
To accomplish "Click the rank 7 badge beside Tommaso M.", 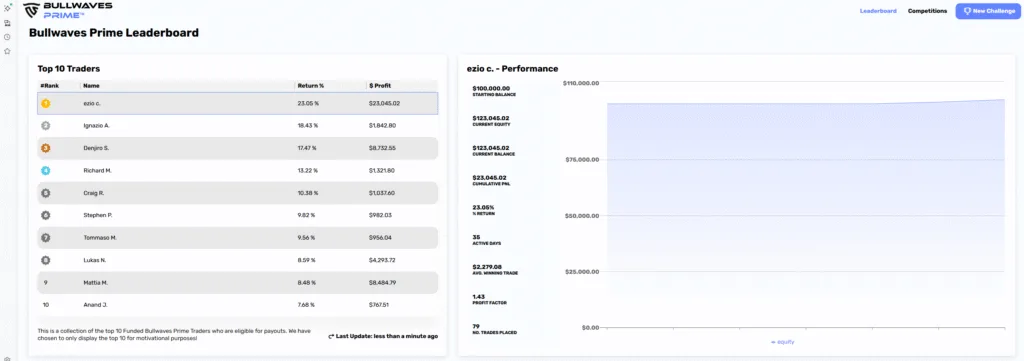I will point(46,238).
